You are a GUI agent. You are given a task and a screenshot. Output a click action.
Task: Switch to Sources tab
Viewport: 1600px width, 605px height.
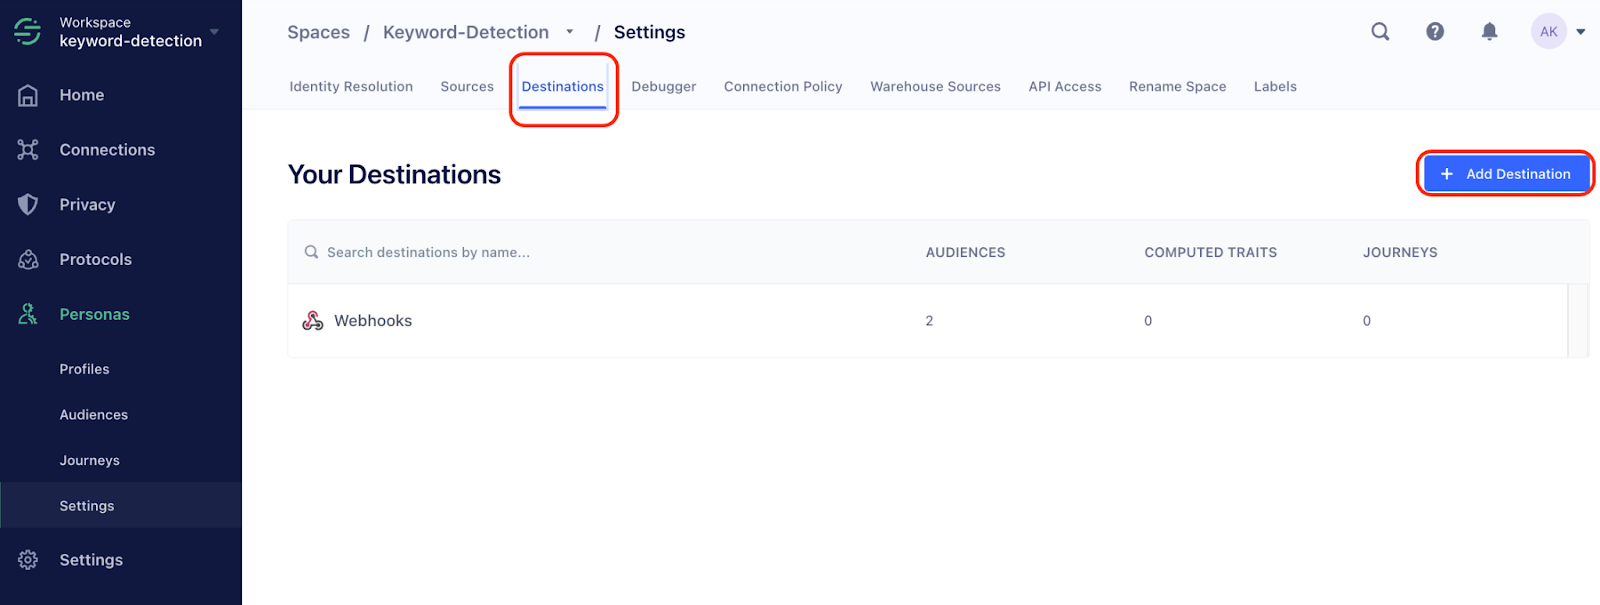(467, 87)
